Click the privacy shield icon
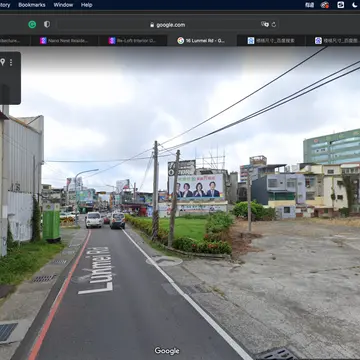 click(x=47, y=24)
